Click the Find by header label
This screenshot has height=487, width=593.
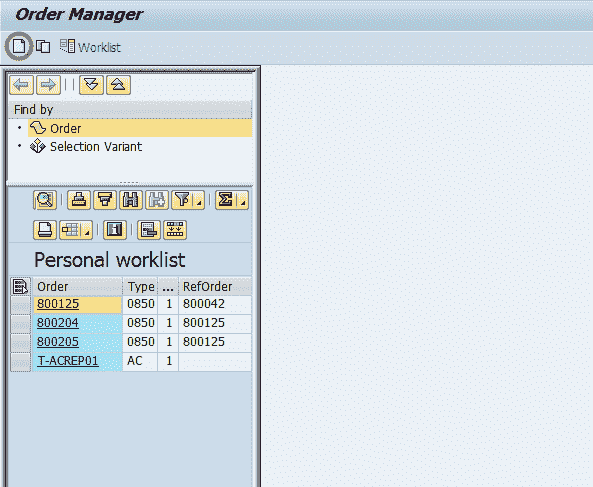33,110
